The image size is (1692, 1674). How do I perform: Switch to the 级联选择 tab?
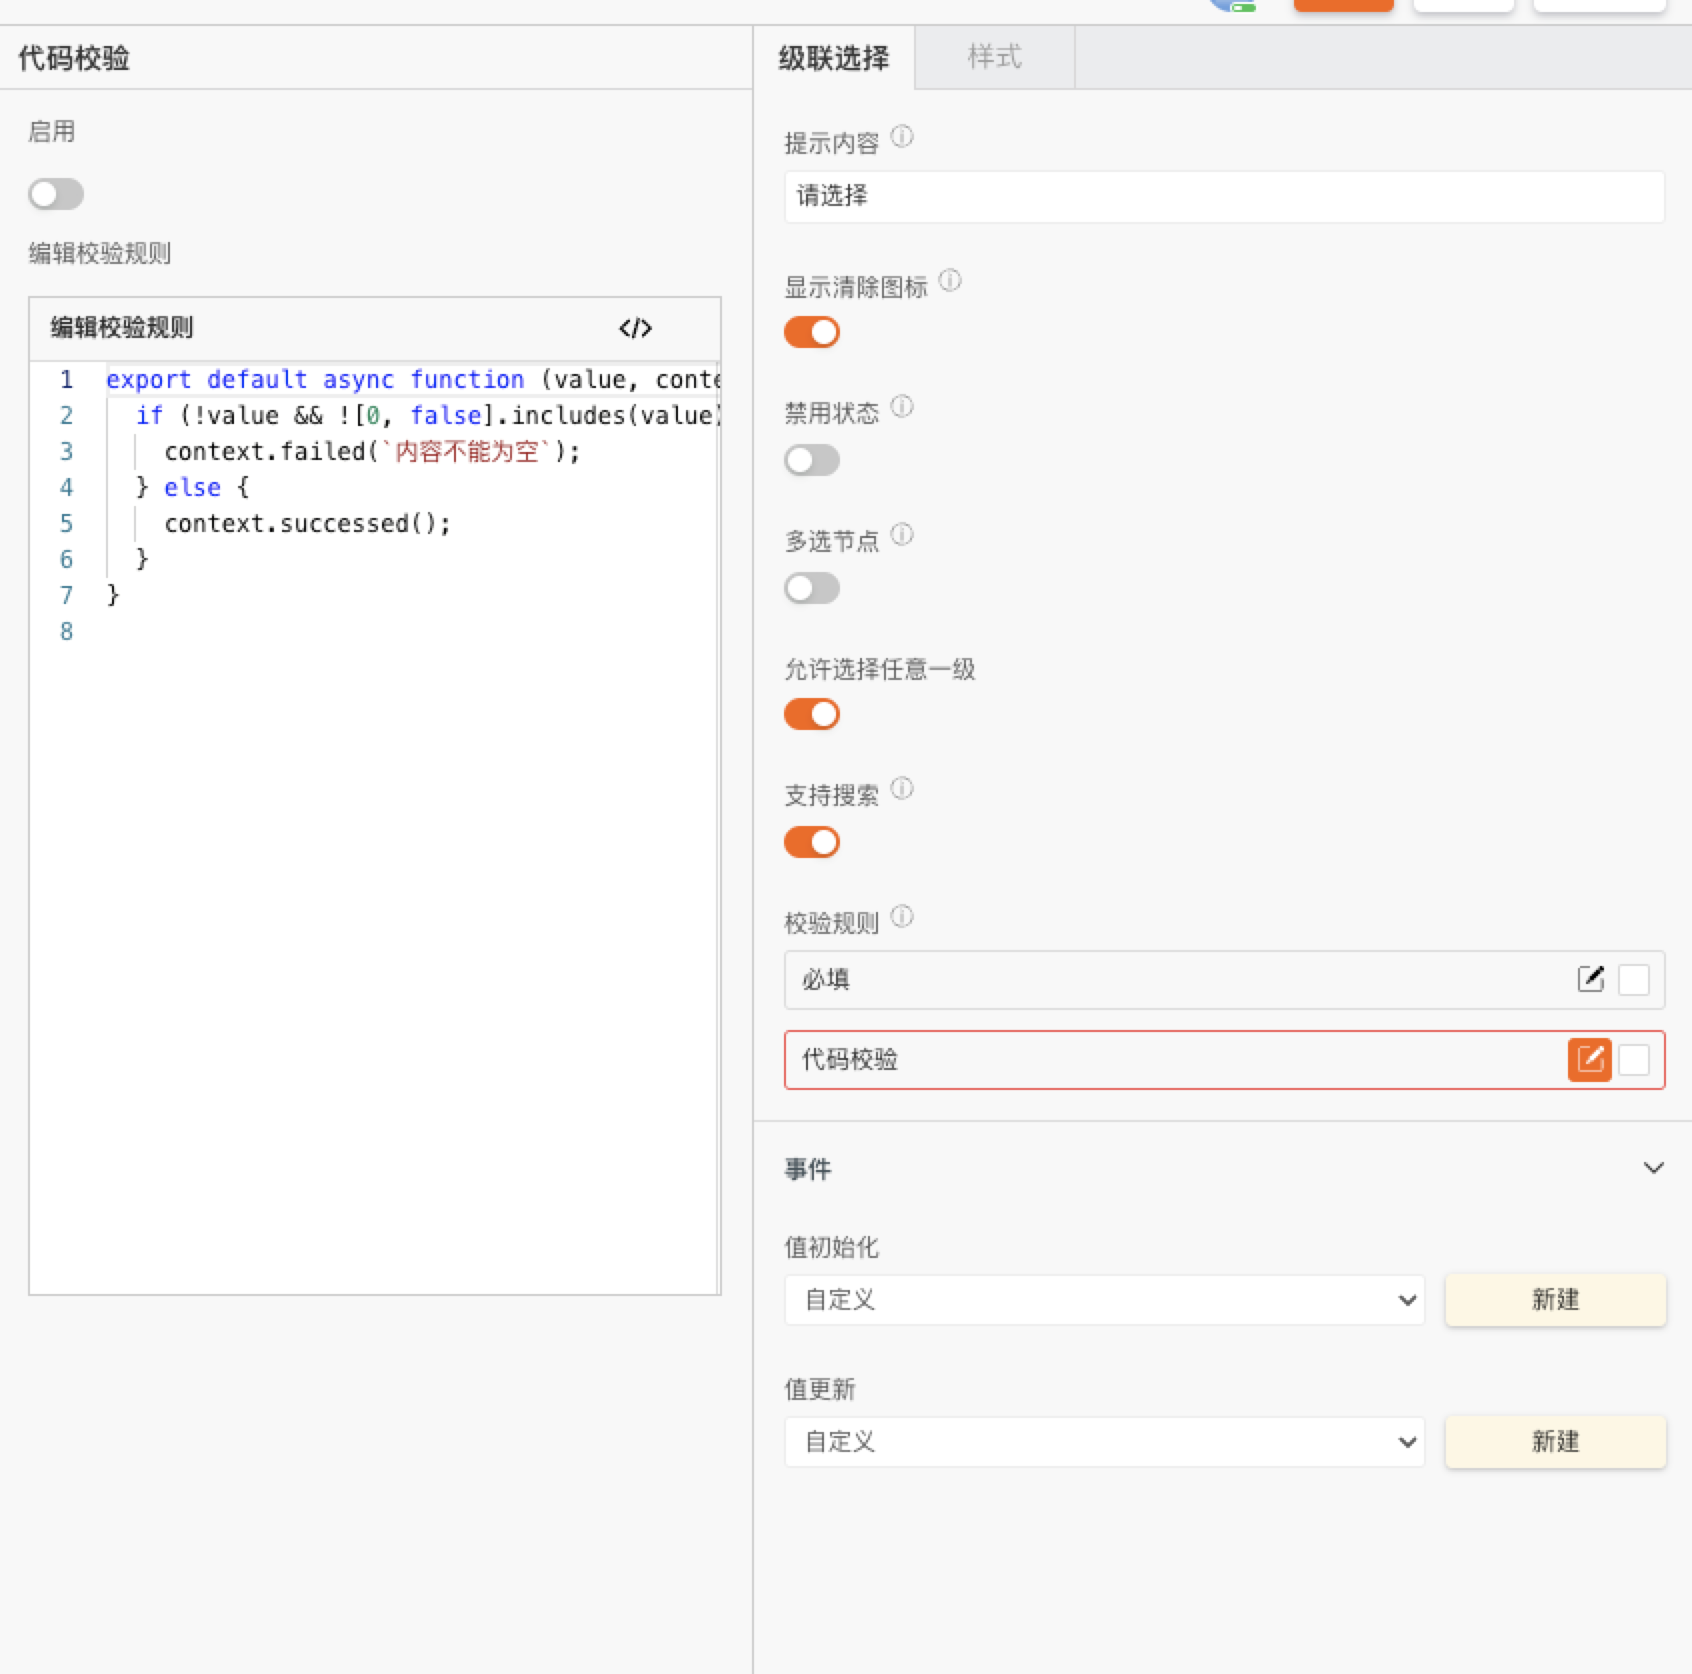pyautogui.click(x=834, y=58)
